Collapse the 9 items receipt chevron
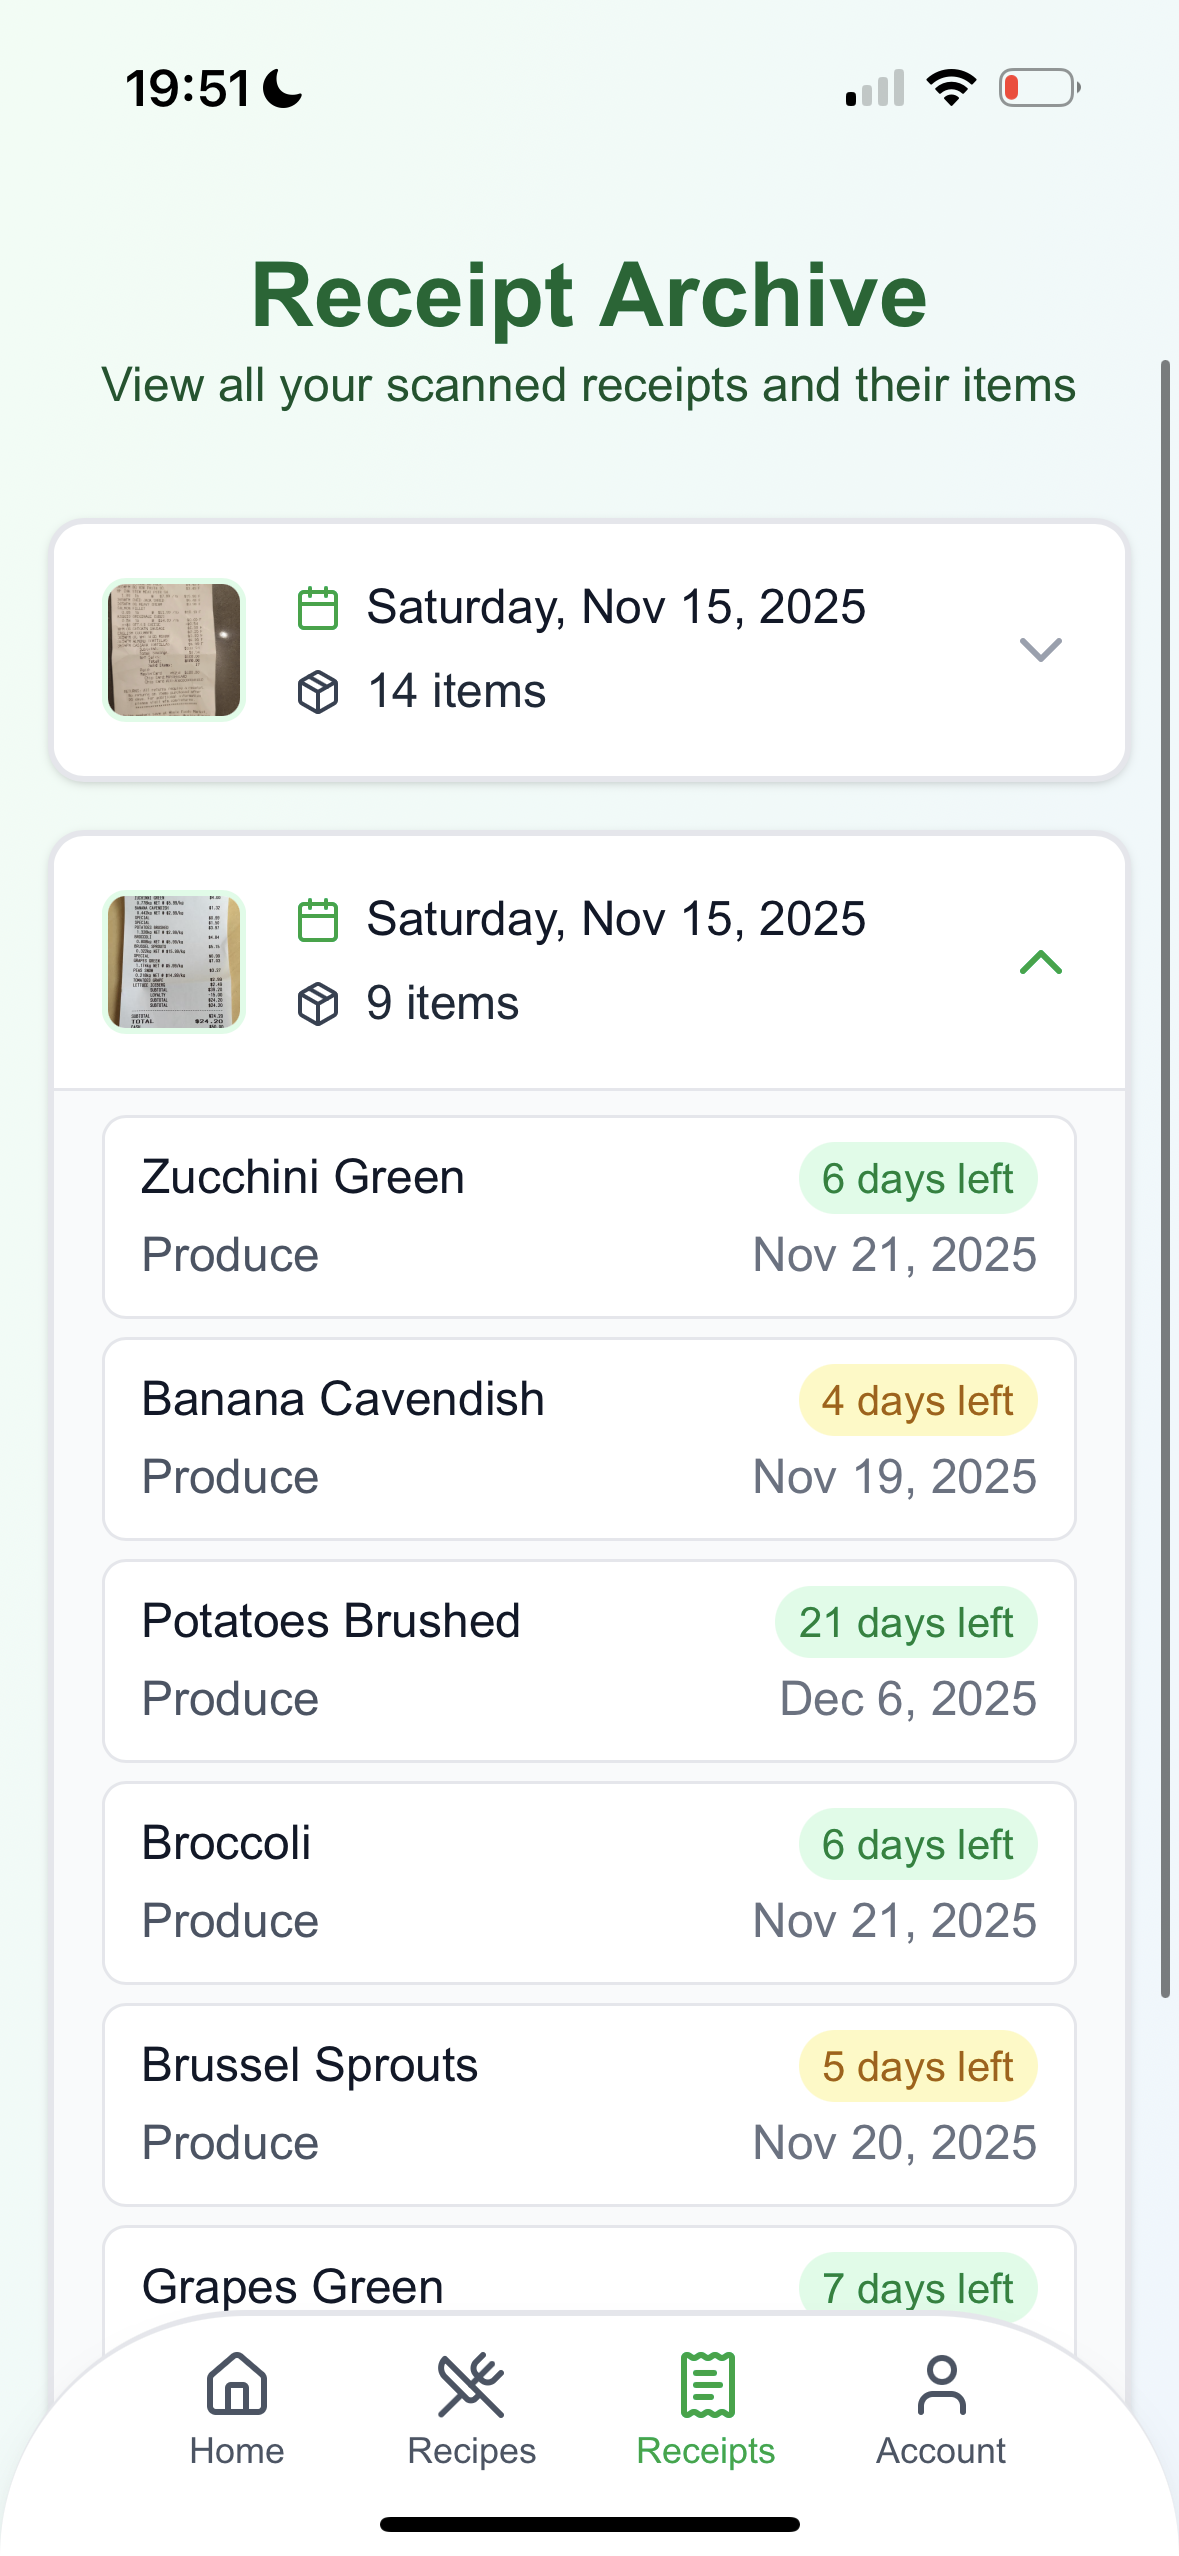This screenshot has width=1179, height=2556. click(x=1040, y=962)
